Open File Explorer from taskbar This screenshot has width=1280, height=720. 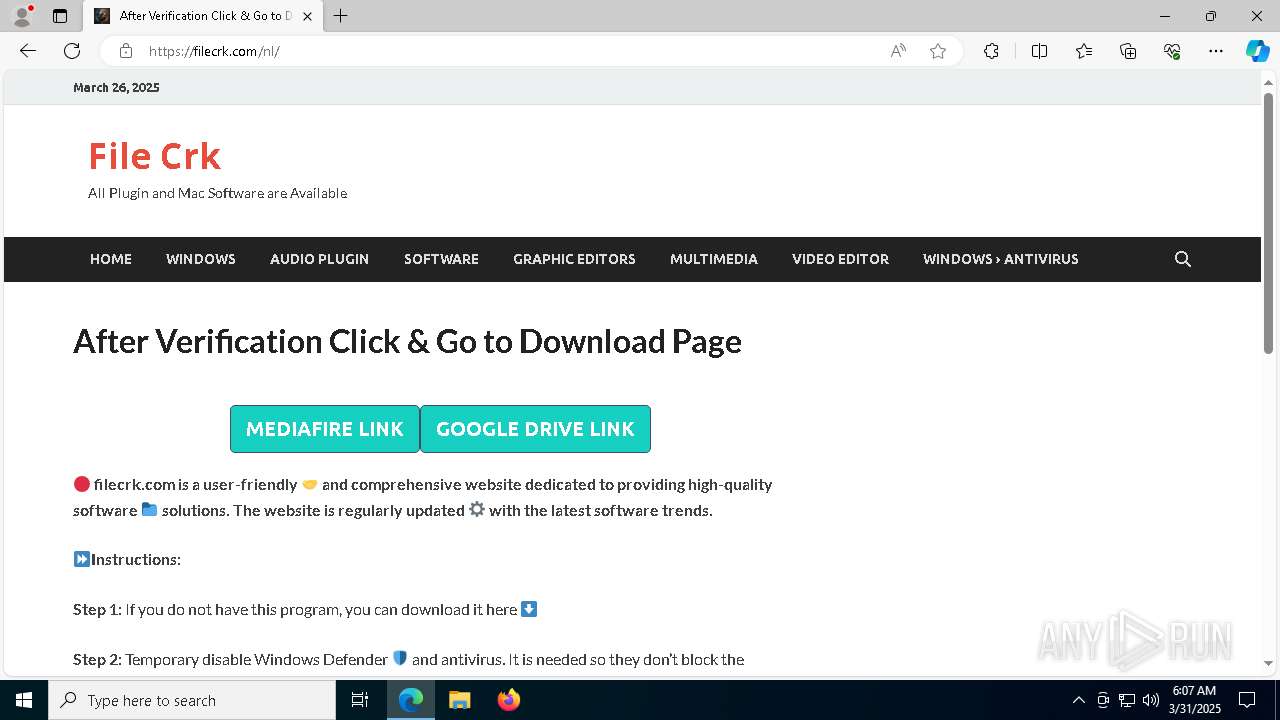[x=459, y=700]
